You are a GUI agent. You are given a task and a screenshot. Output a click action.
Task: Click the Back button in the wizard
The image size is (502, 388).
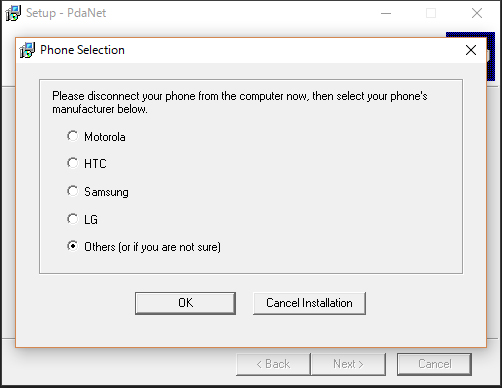tap(273, 364)
